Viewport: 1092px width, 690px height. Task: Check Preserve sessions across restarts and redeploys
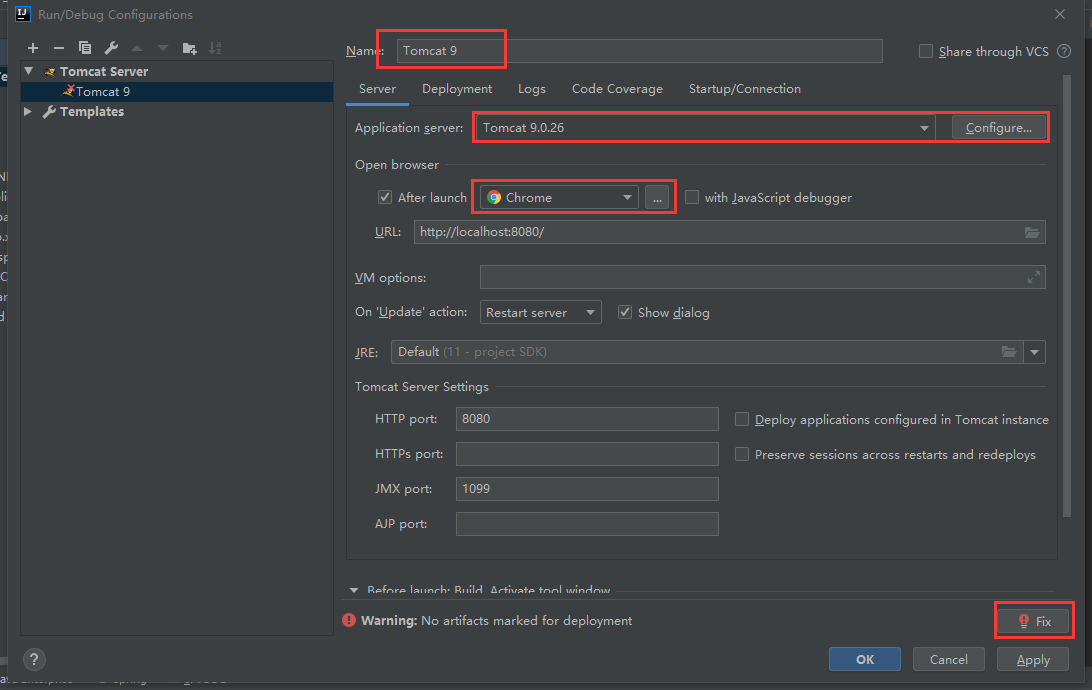click(x=741, y=454)
